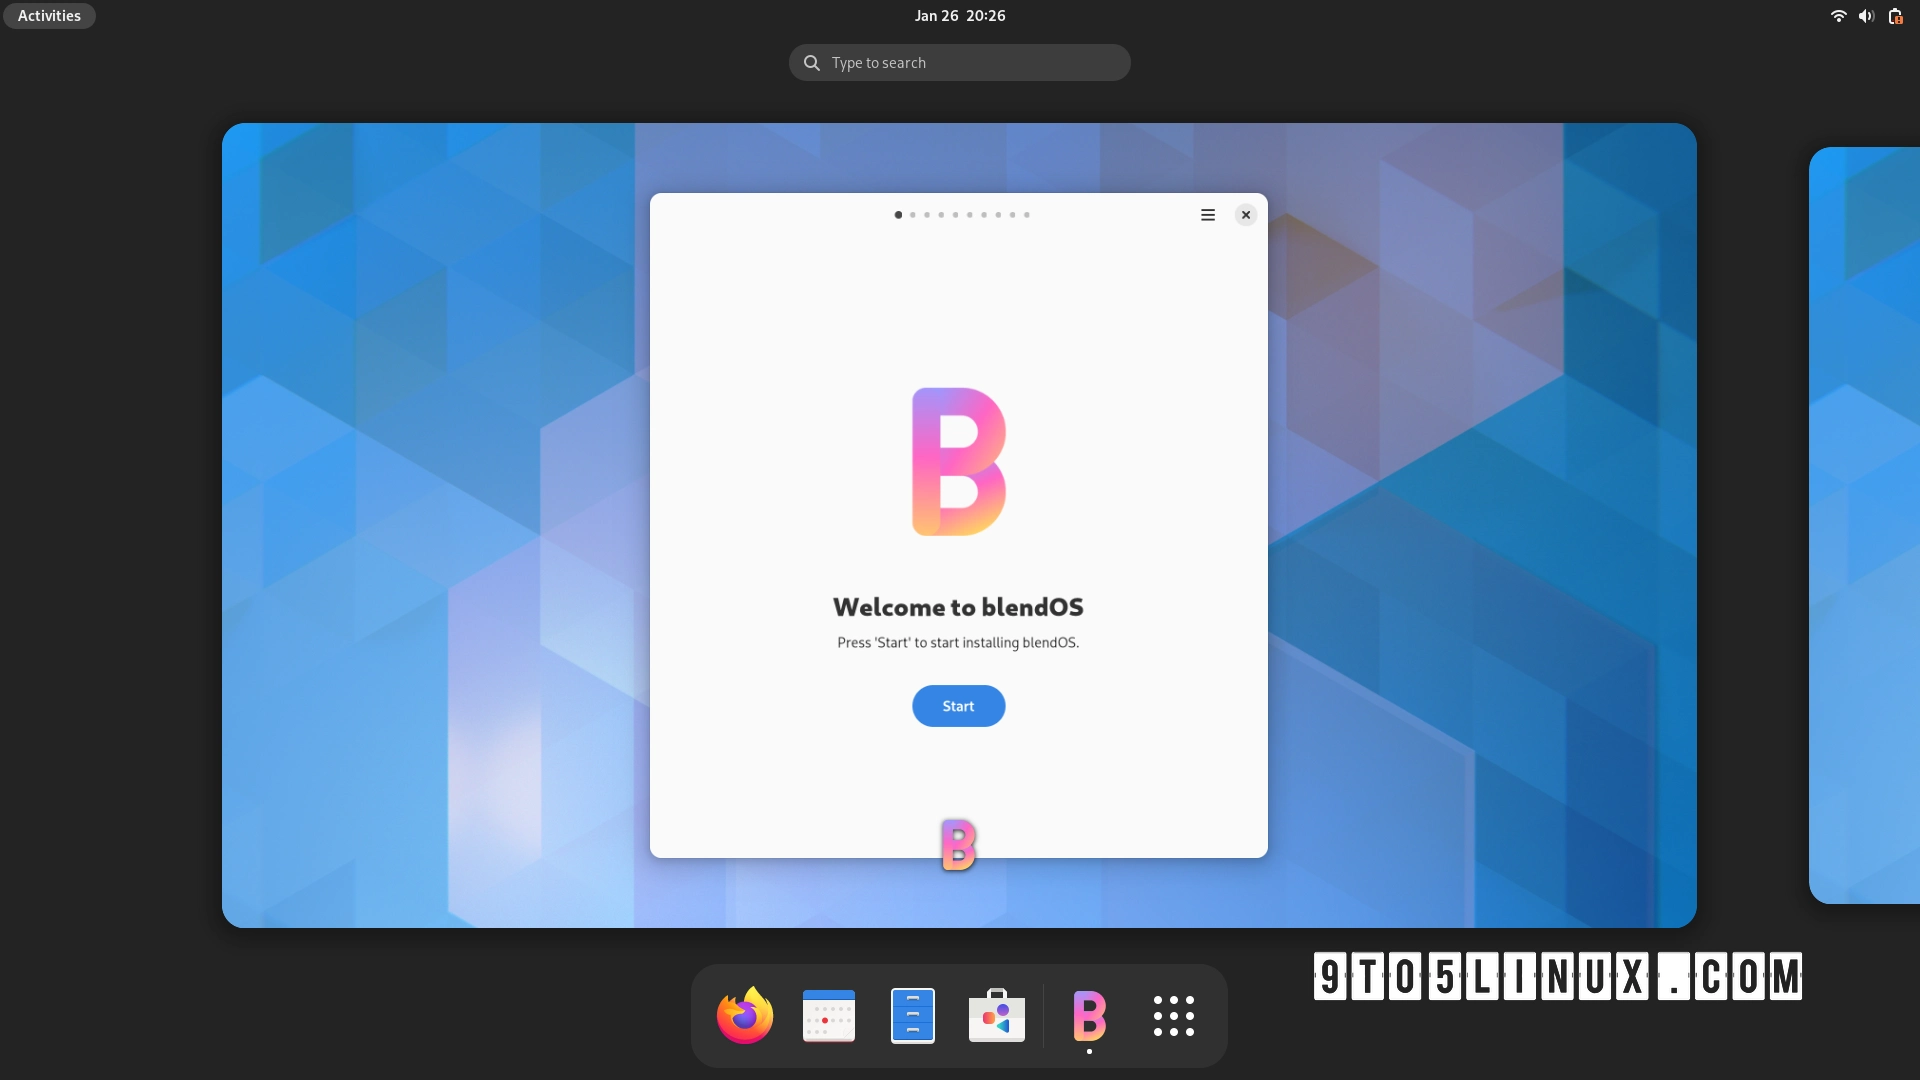This screenshot has height=1080, width=1920.
Task: Open the Activities overview button
Action: point(48,15)
